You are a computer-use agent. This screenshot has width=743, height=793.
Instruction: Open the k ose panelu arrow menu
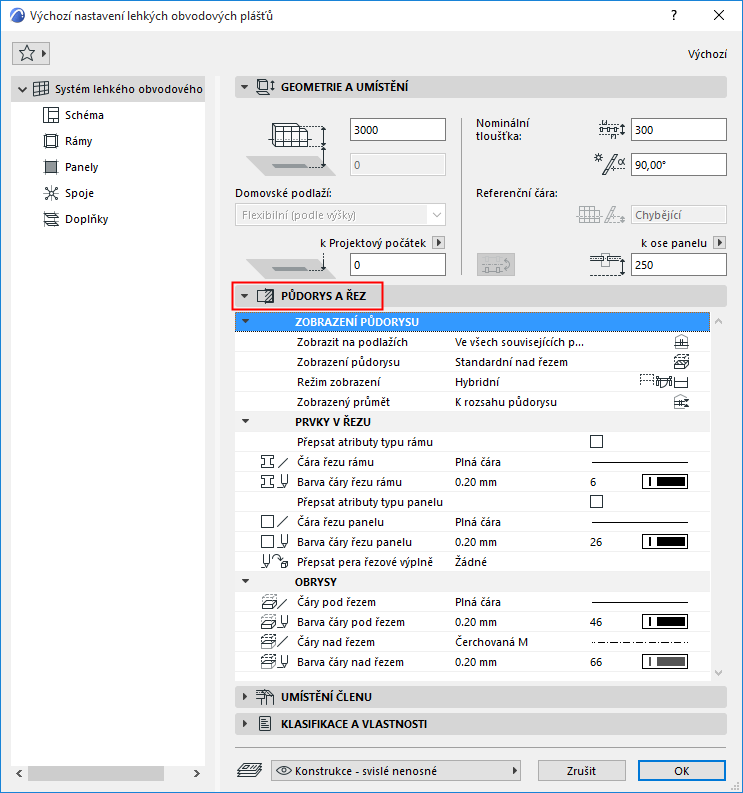pos(719,243)
